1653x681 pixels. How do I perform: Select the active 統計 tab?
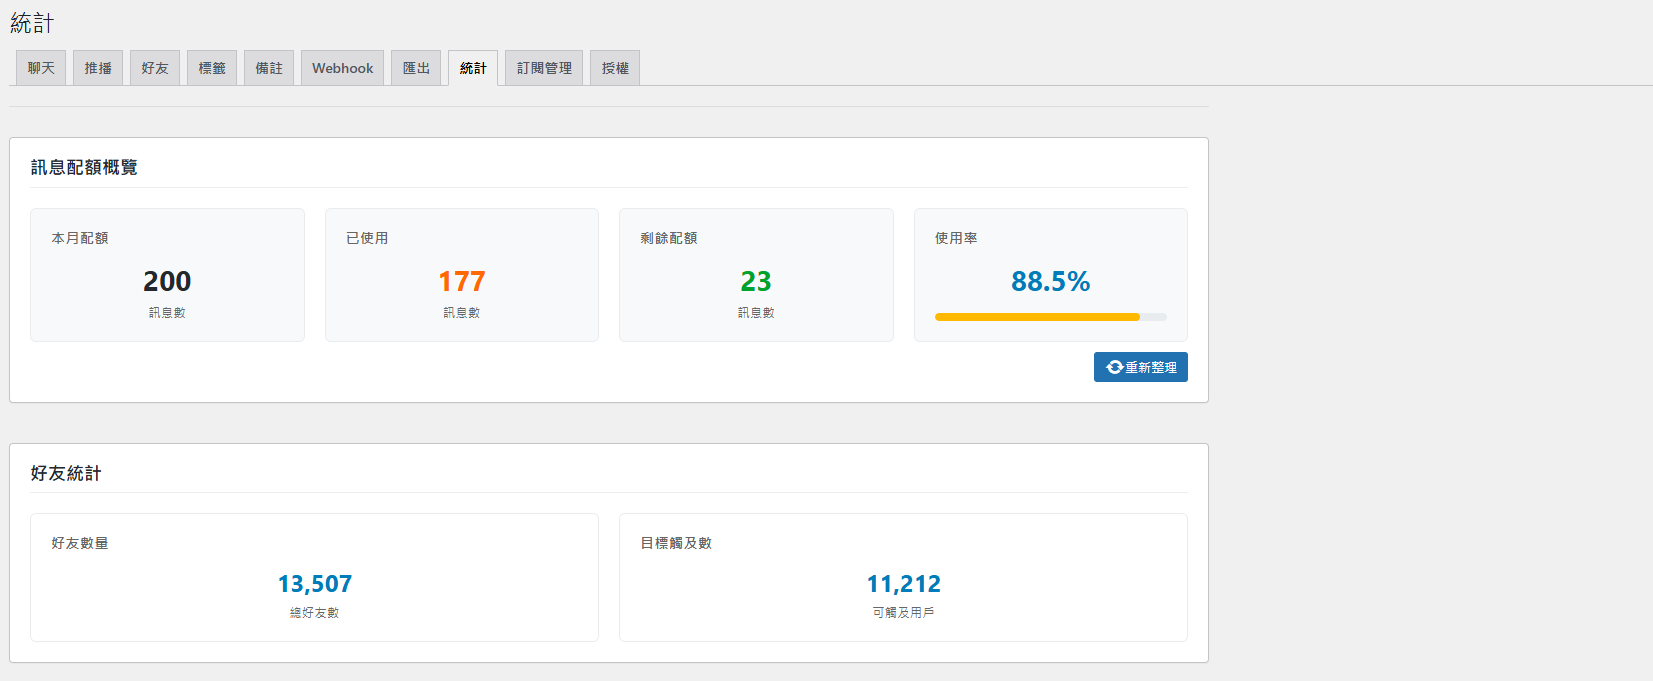pyautogui.click(x=473, y=68)
